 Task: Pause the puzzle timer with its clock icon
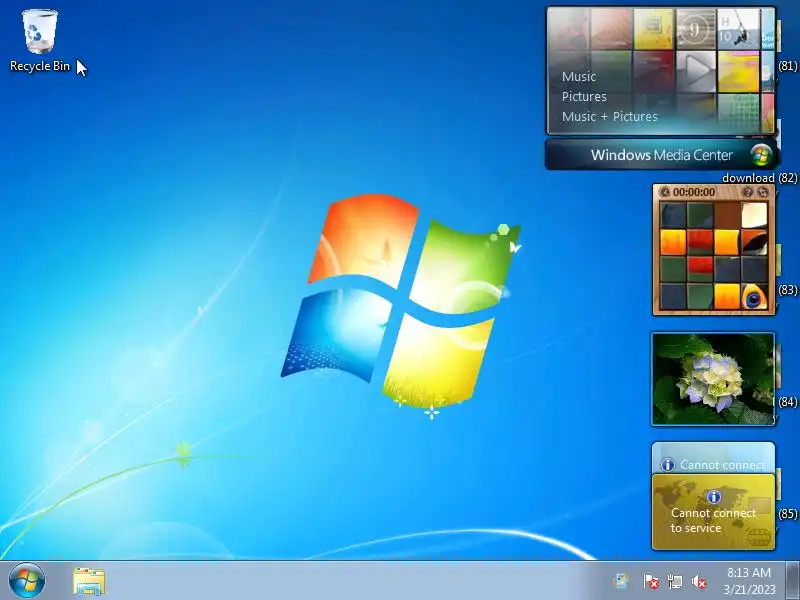(x=664, y=192)
